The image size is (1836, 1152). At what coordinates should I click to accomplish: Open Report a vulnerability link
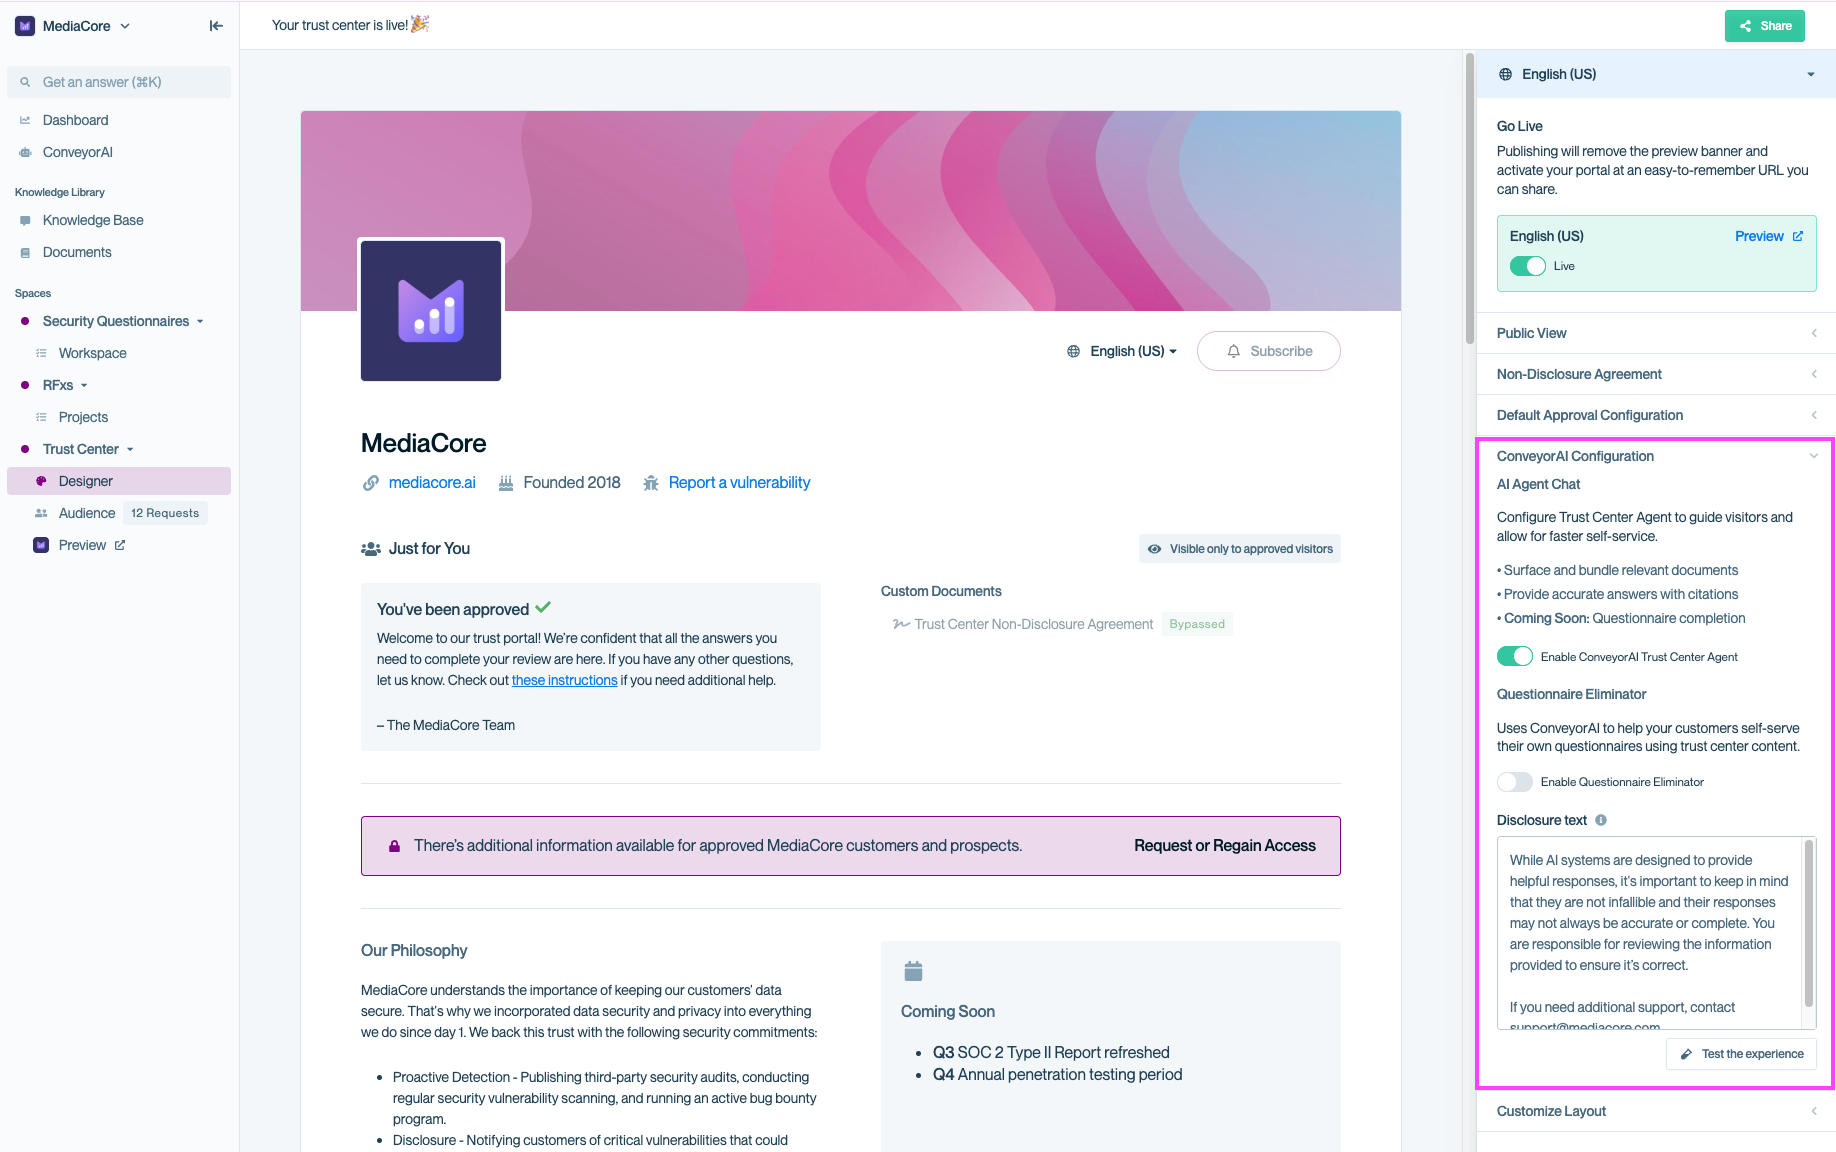coord(739,483)
